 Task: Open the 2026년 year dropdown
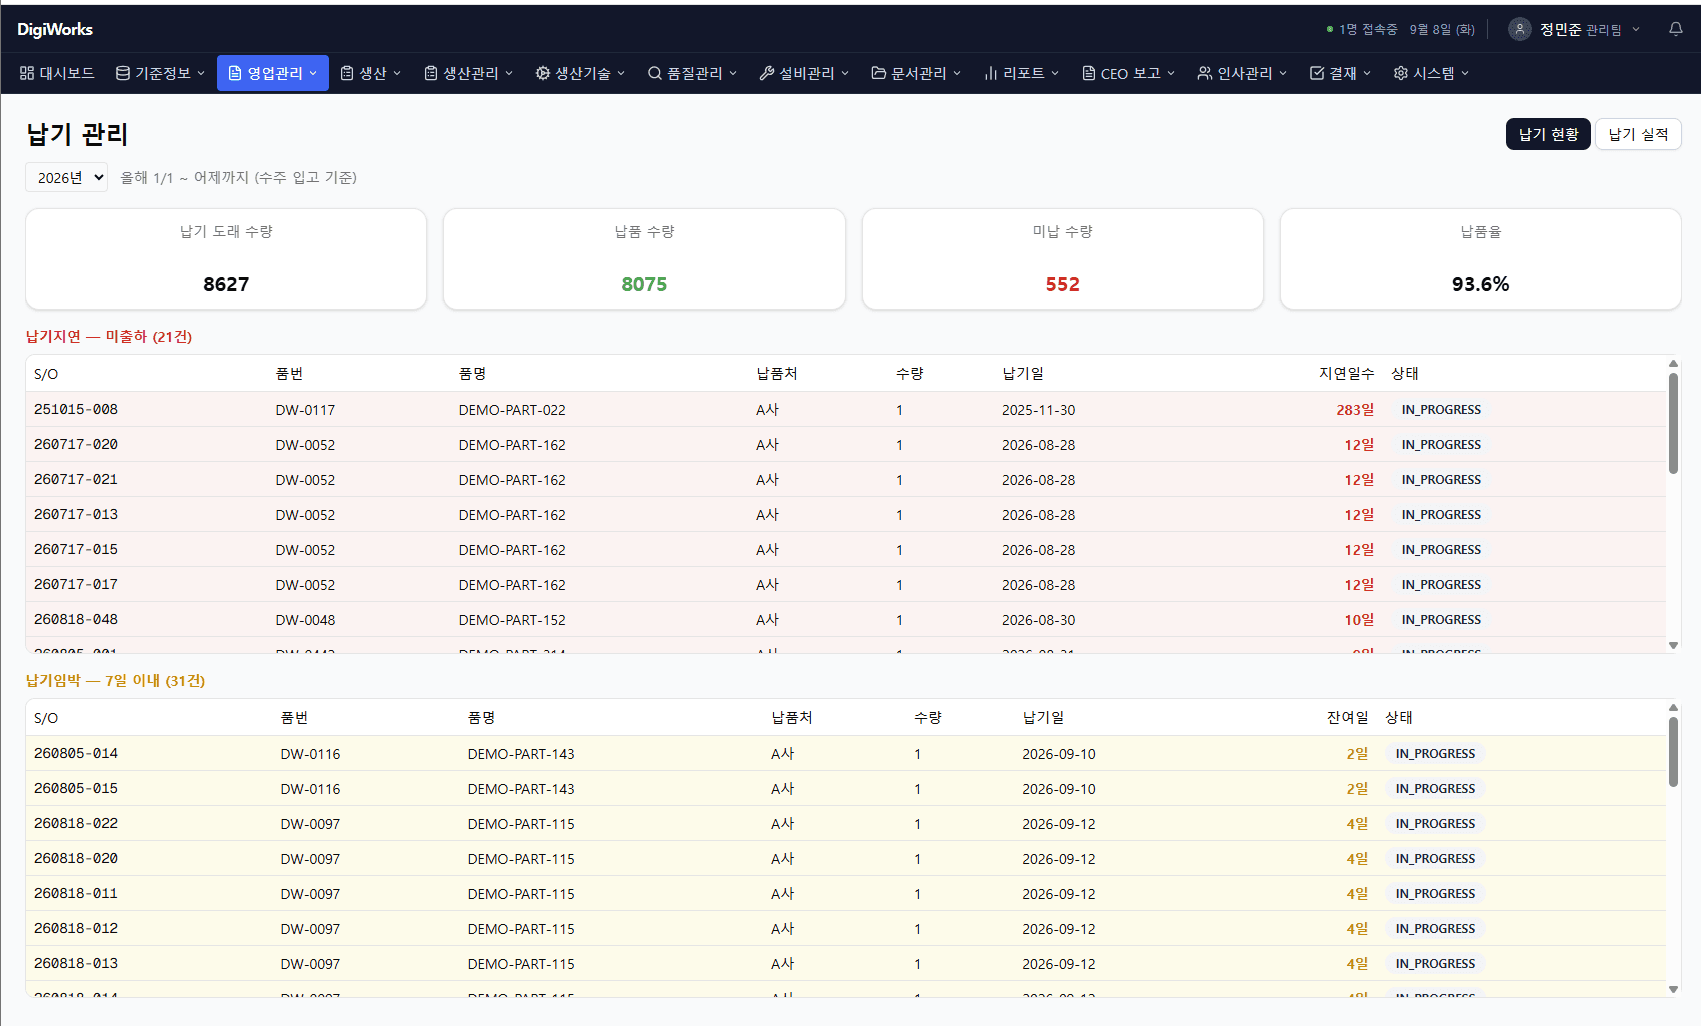point(67,177)
